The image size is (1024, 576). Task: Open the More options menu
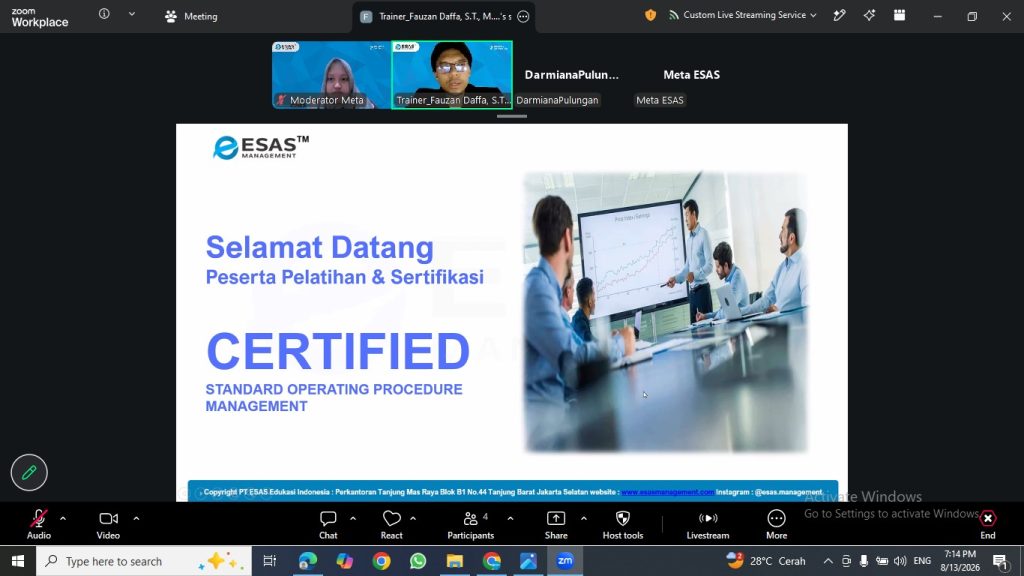(776, 524)
